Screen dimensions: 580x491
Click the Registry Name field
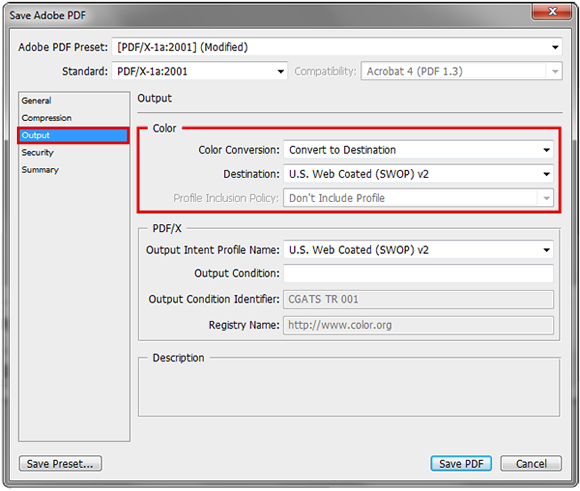tap(418, 325)
